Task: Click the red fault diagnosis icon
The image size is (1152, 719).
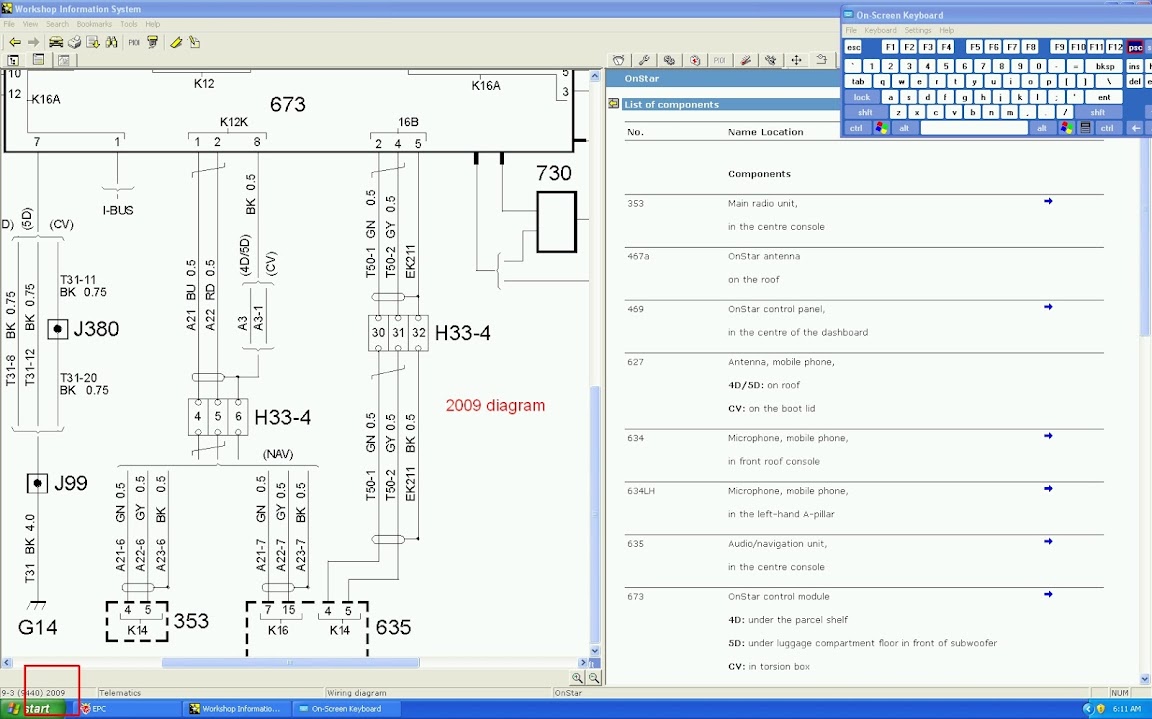Action: pos(695,60)
